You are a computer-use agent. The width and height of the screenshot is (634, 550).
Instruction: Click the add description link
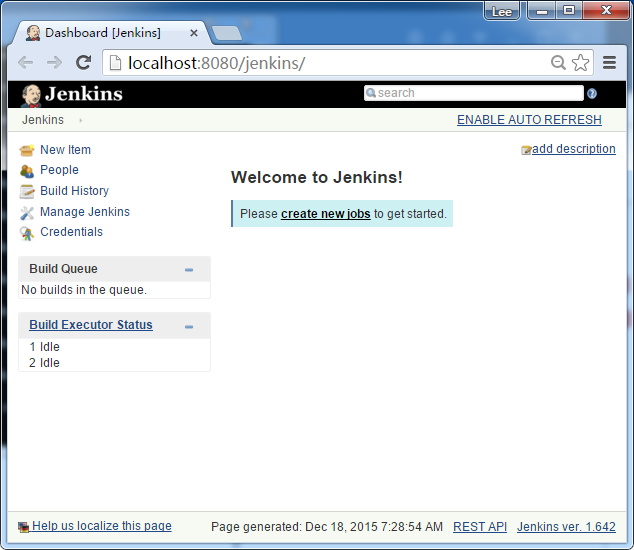pyautogui.click(x=573, y=149)
